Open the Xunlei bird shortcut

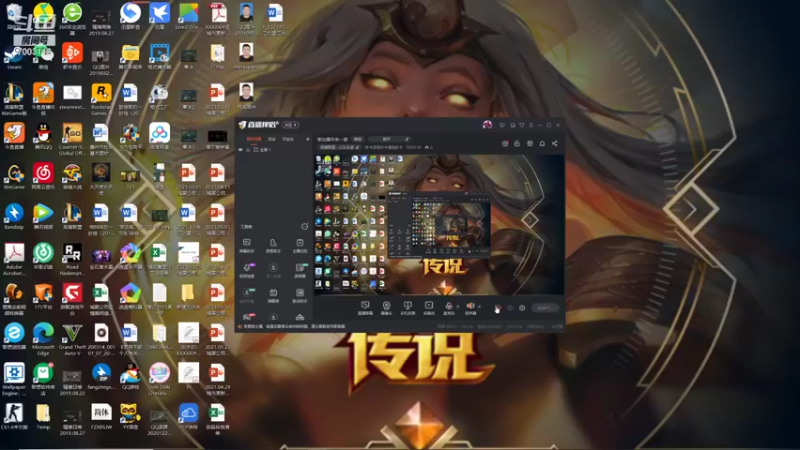[x=159, y=16]
